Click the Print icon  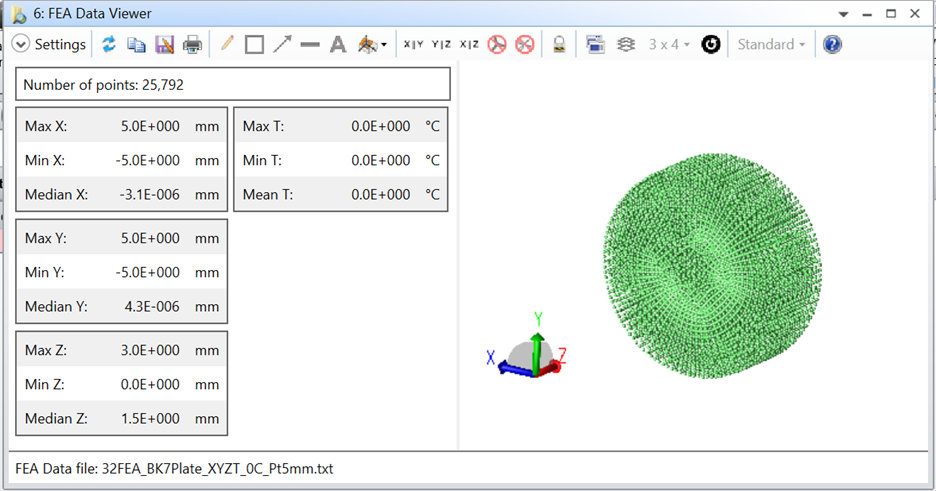click(192, 45)
